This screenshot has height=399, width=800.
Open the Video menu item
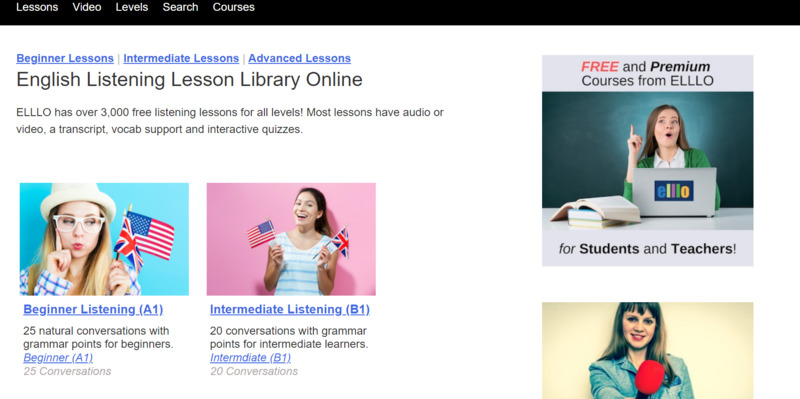pos(87,8)
